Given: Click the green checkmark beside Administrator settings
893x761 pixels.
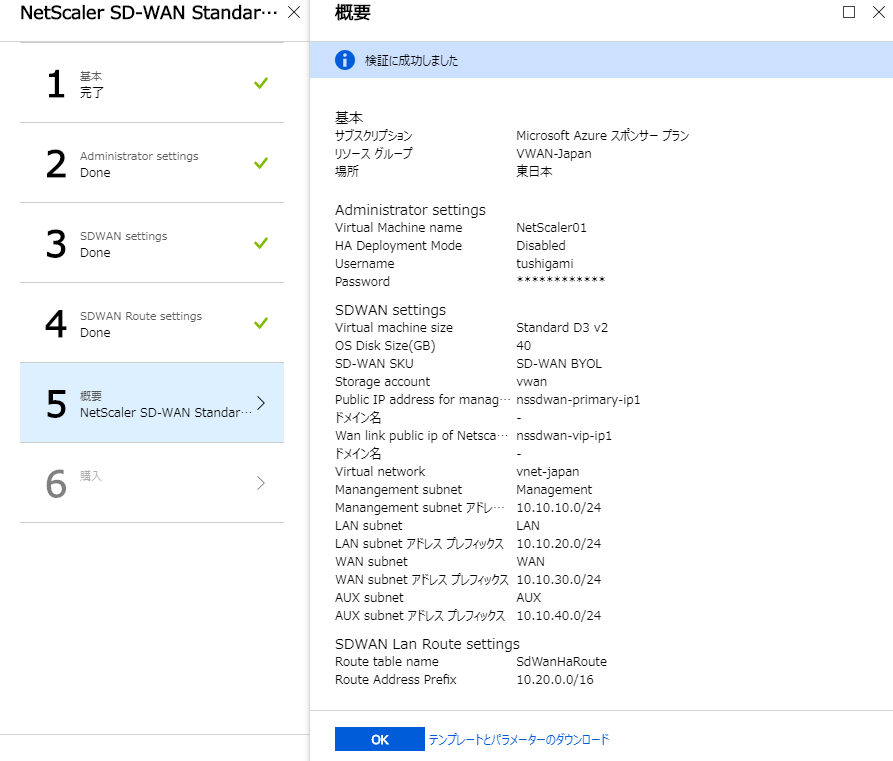Looking at the screenshot, I should (x=261, y=163).
